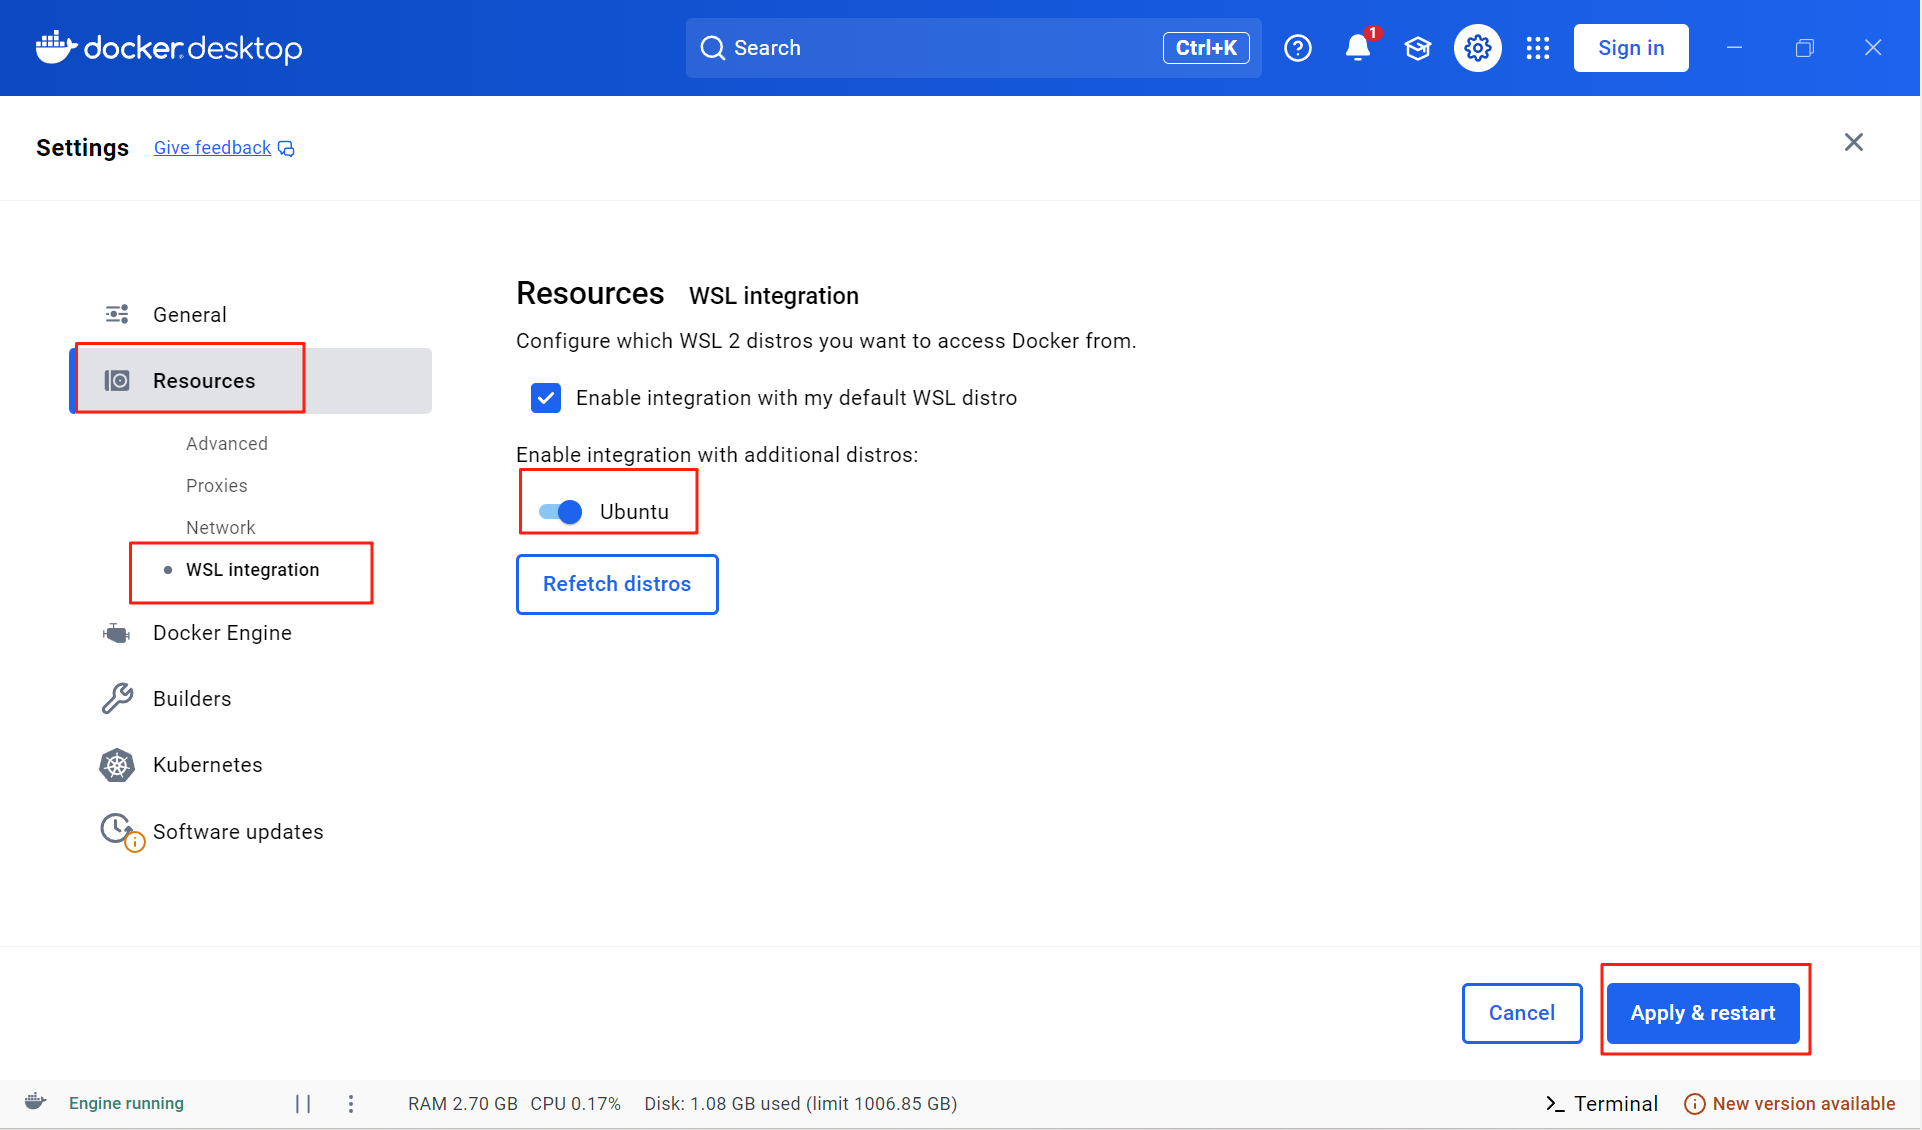
Task: Click the Give feedback link
Action: 213,148
